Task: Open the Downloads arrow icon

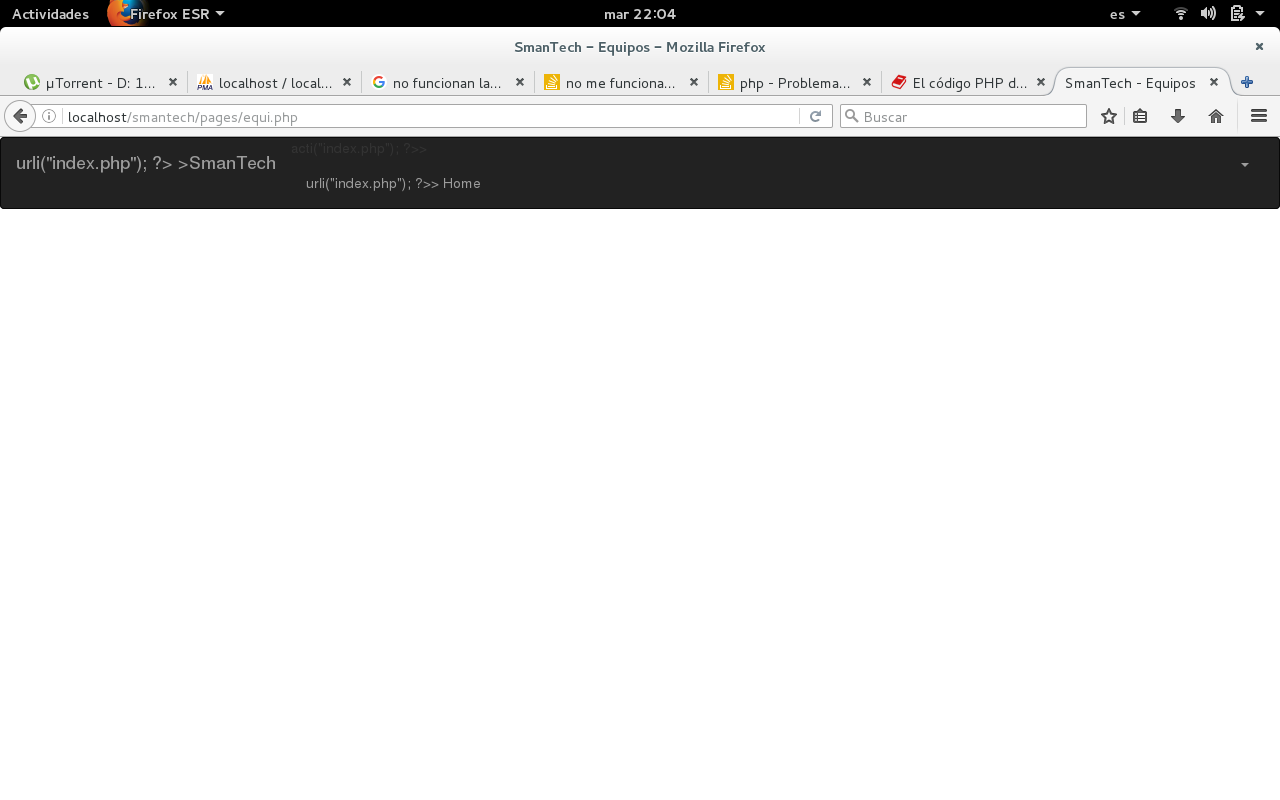Action: tap(1178, 116)
